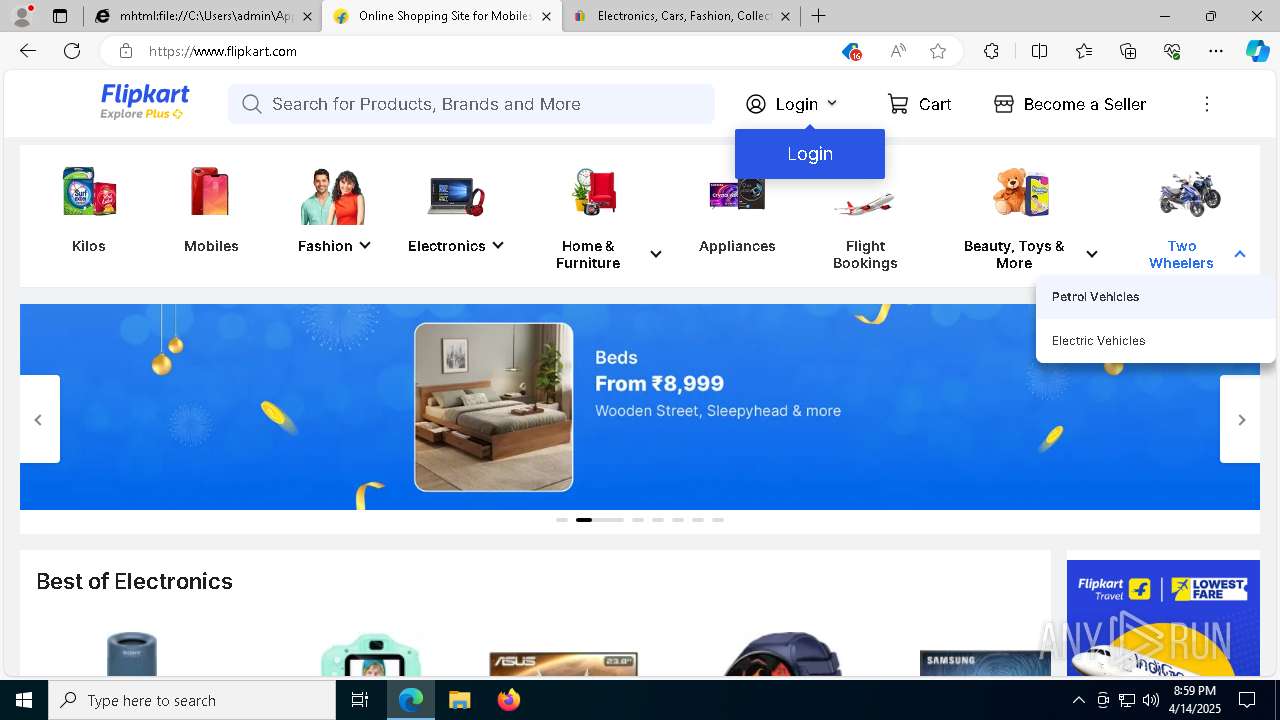Click the site information lock icon
Image resolution: width=1280 pixels, height=720 pixels.
pyautogui.click(x=126, y=51)
